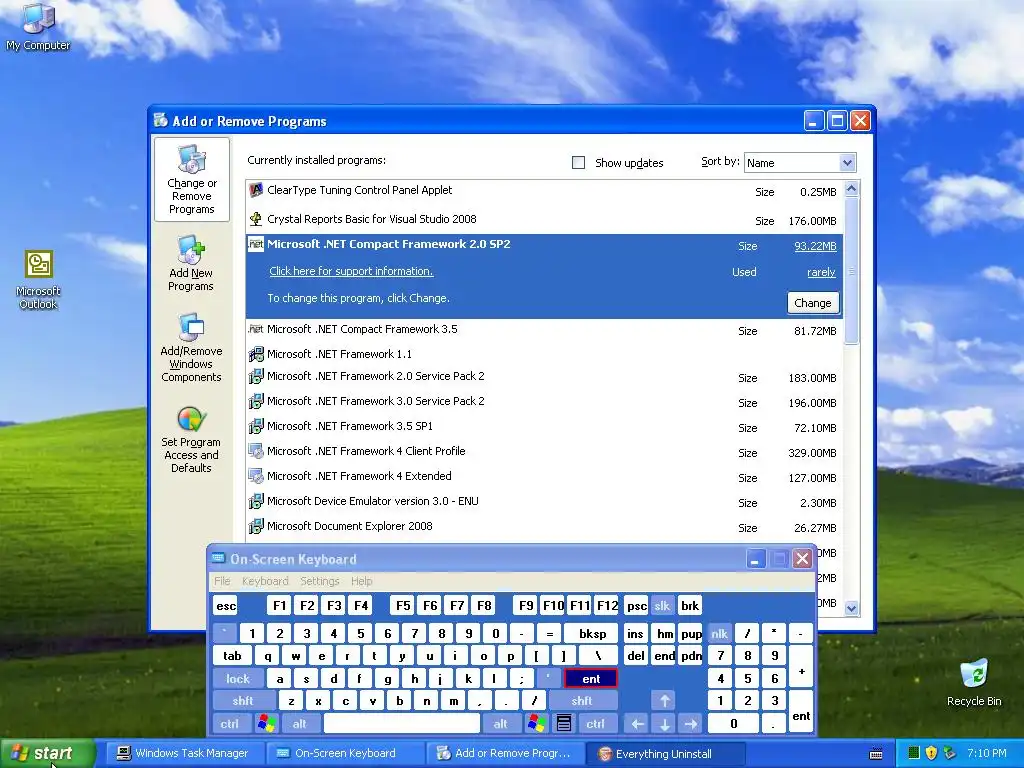This screenshot has width=1024, height=768.
Task: Click the F5 key on keyboard
Action: [403, 605]
